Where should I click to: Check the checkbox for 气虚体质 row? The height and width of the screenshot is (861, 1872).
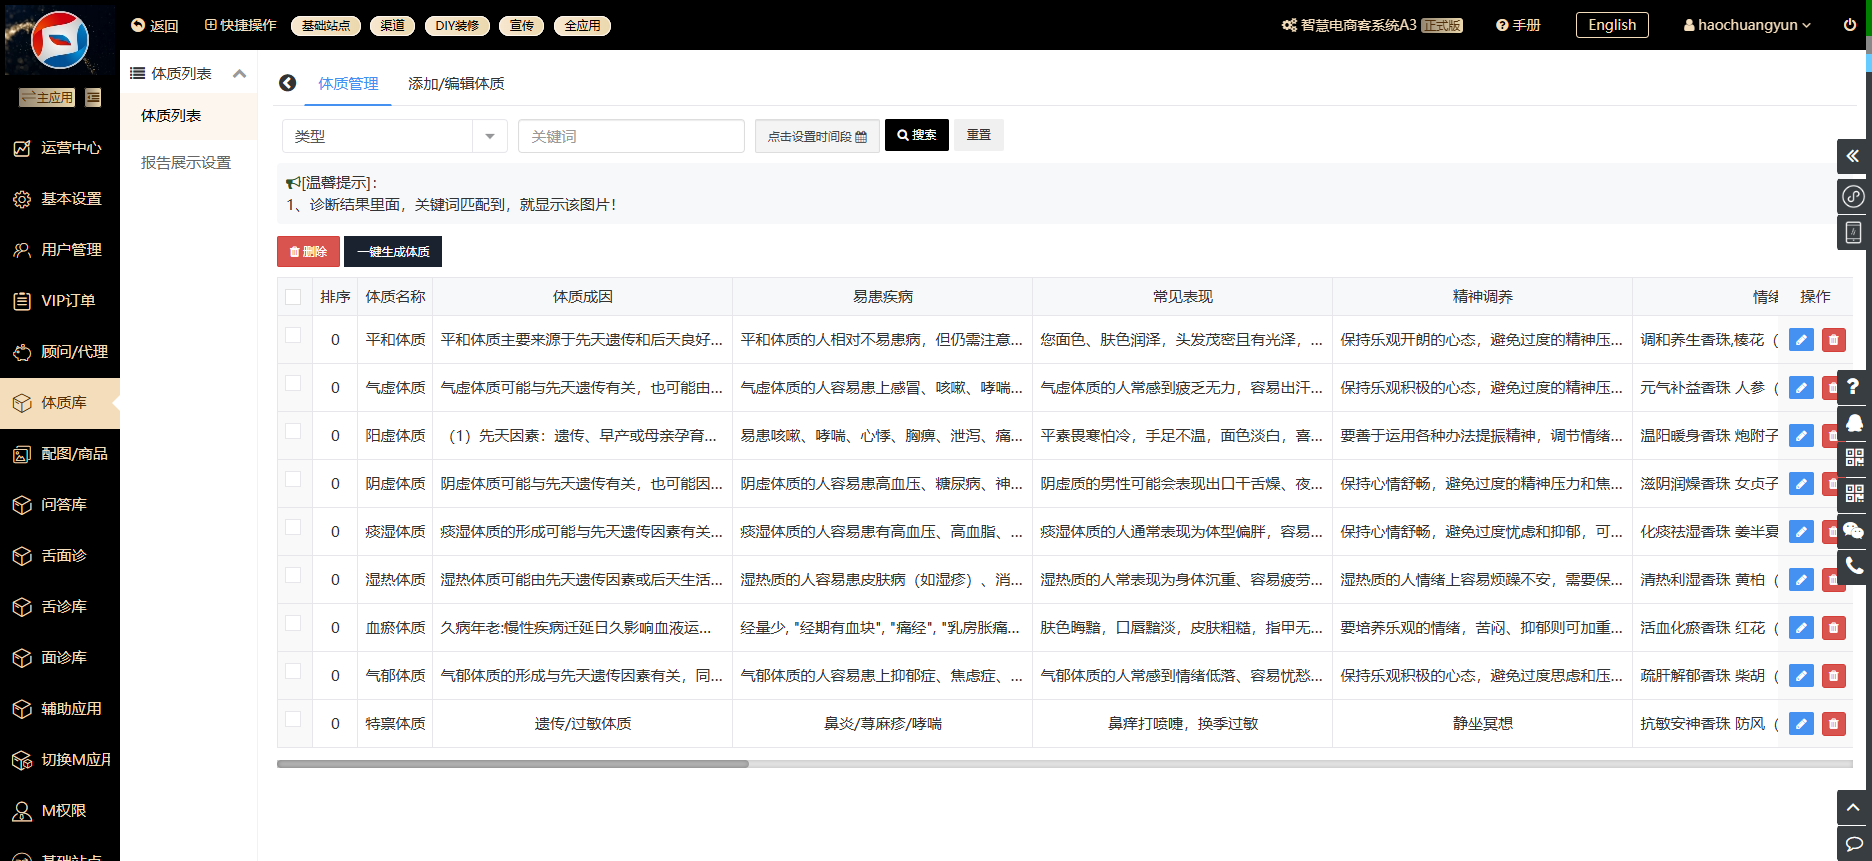click(293, 384)
